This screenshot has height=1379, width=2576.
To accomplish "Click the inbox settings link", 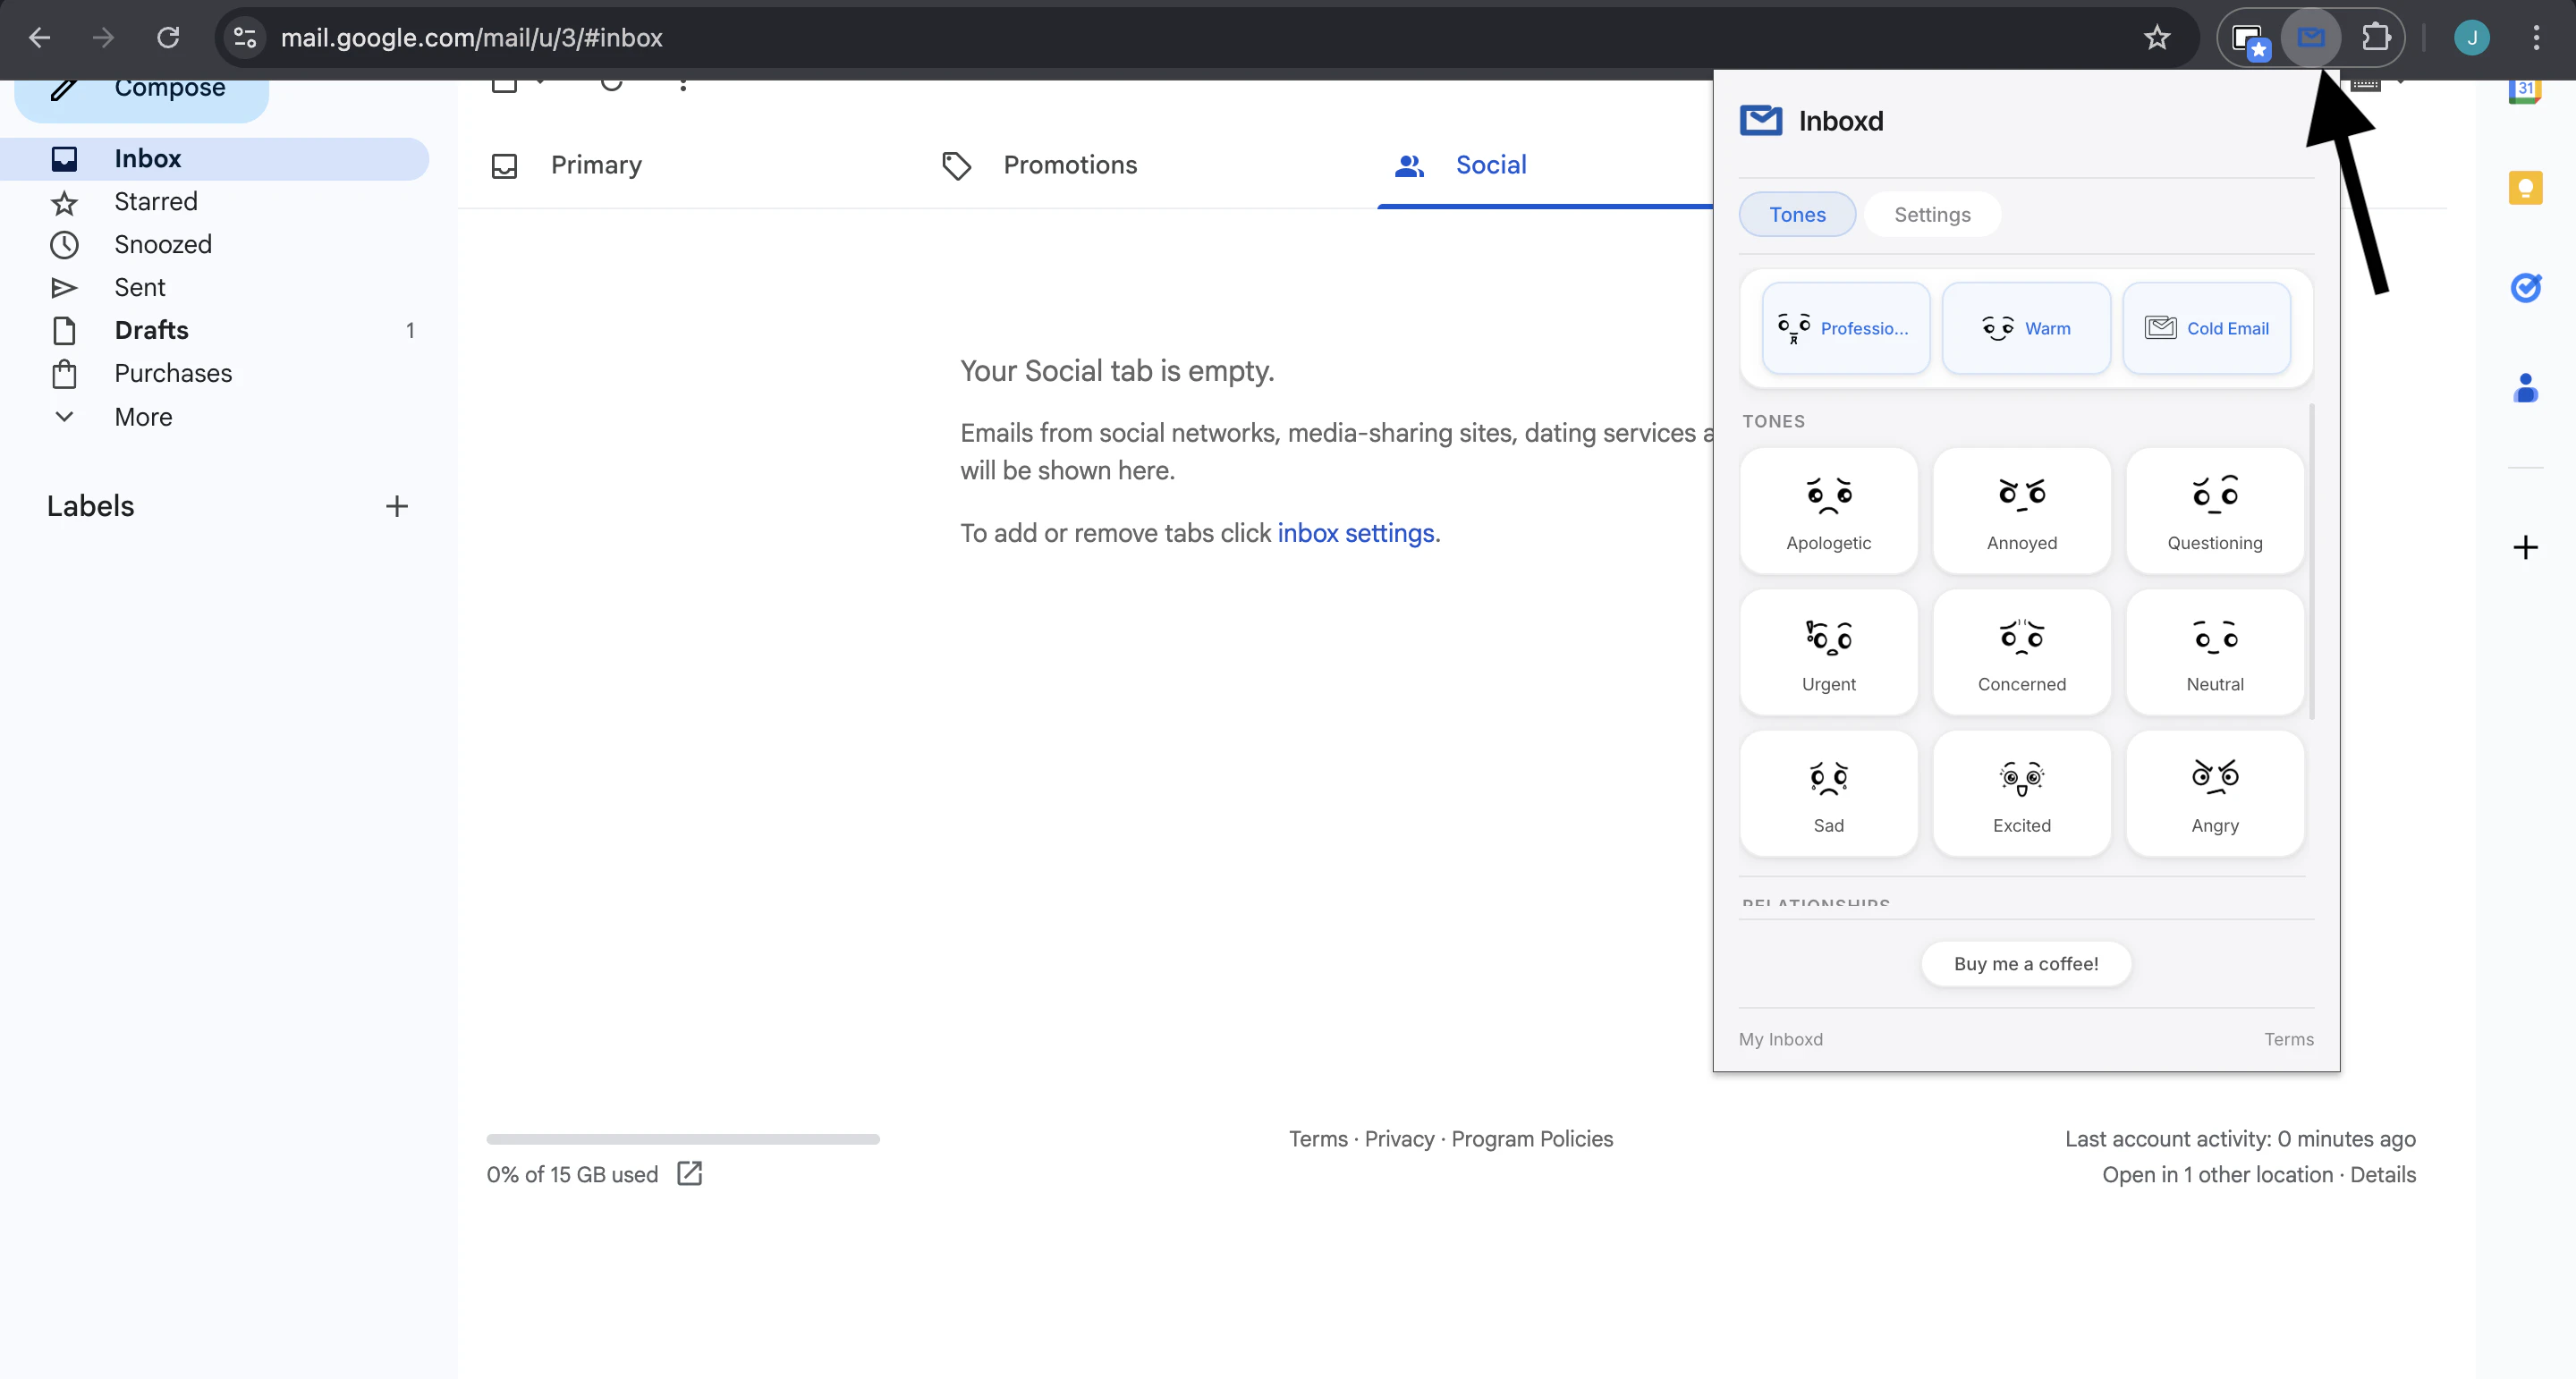I will 1355,533.
